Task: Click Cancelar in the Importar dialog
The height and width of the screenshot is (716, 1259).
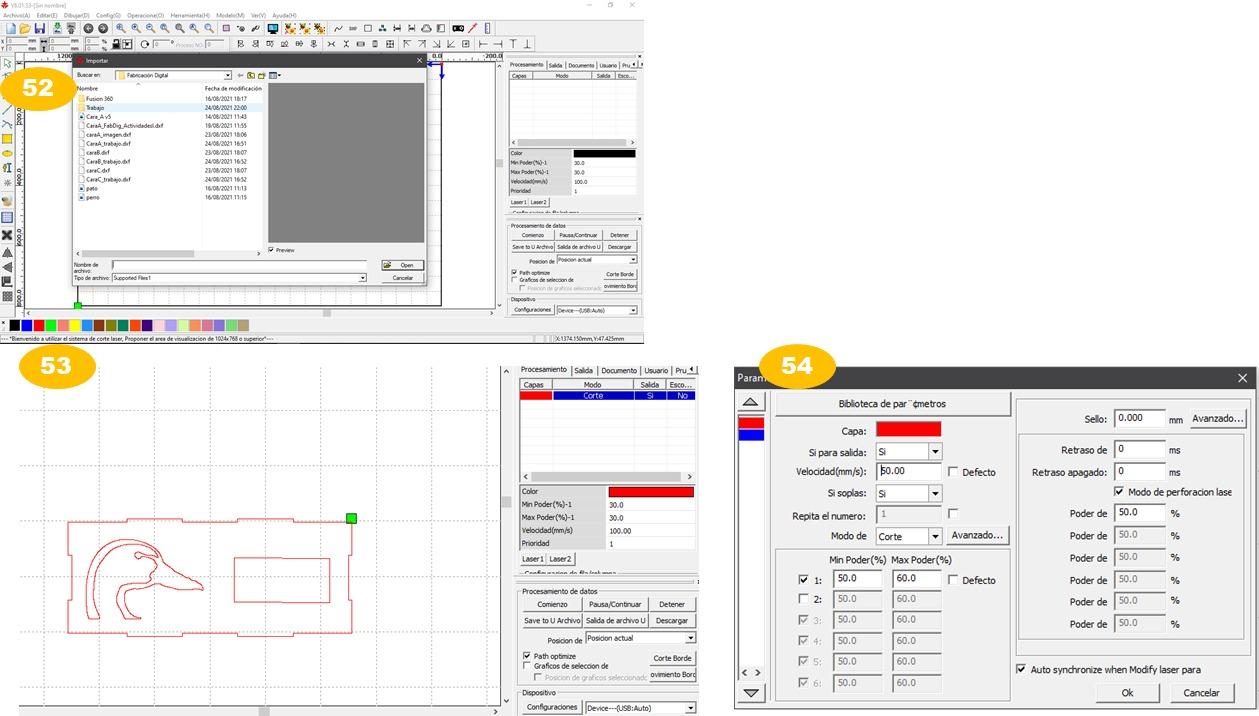Action: [403, 278]
